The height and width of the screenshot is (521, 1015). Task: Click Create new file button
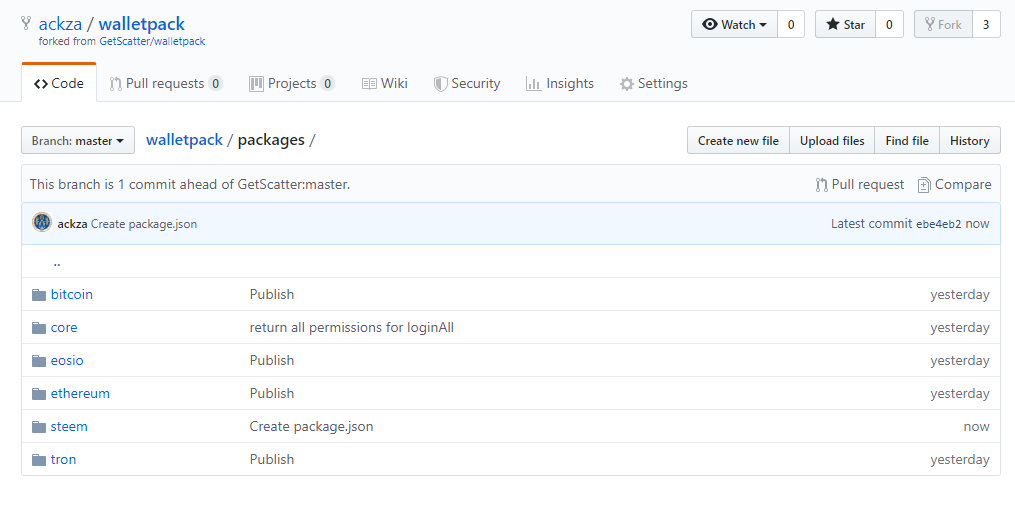[x=738, y=140]
